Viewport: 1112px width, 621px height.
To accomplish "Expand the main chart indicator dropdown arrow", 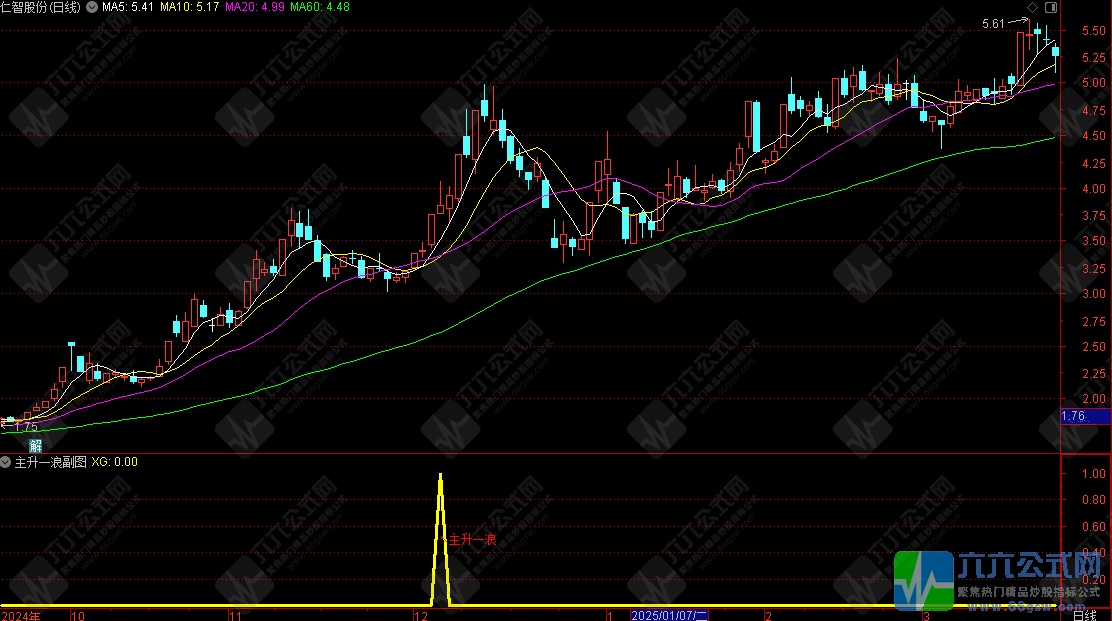I will click(x=93, y=7).
